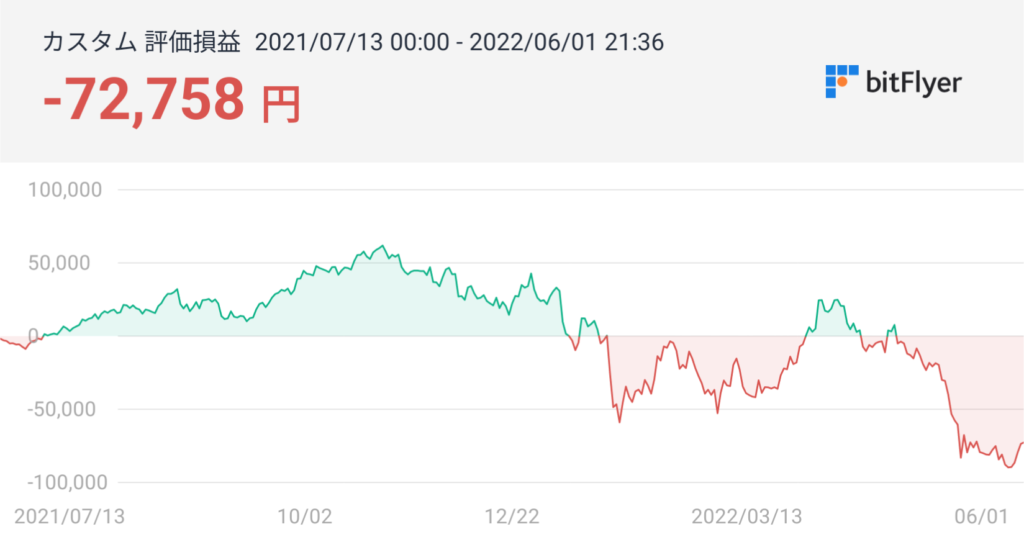This screenshot has height=537, width=1024.
Task: Select the 12/22 x-axis date
Action: (512, 517)
